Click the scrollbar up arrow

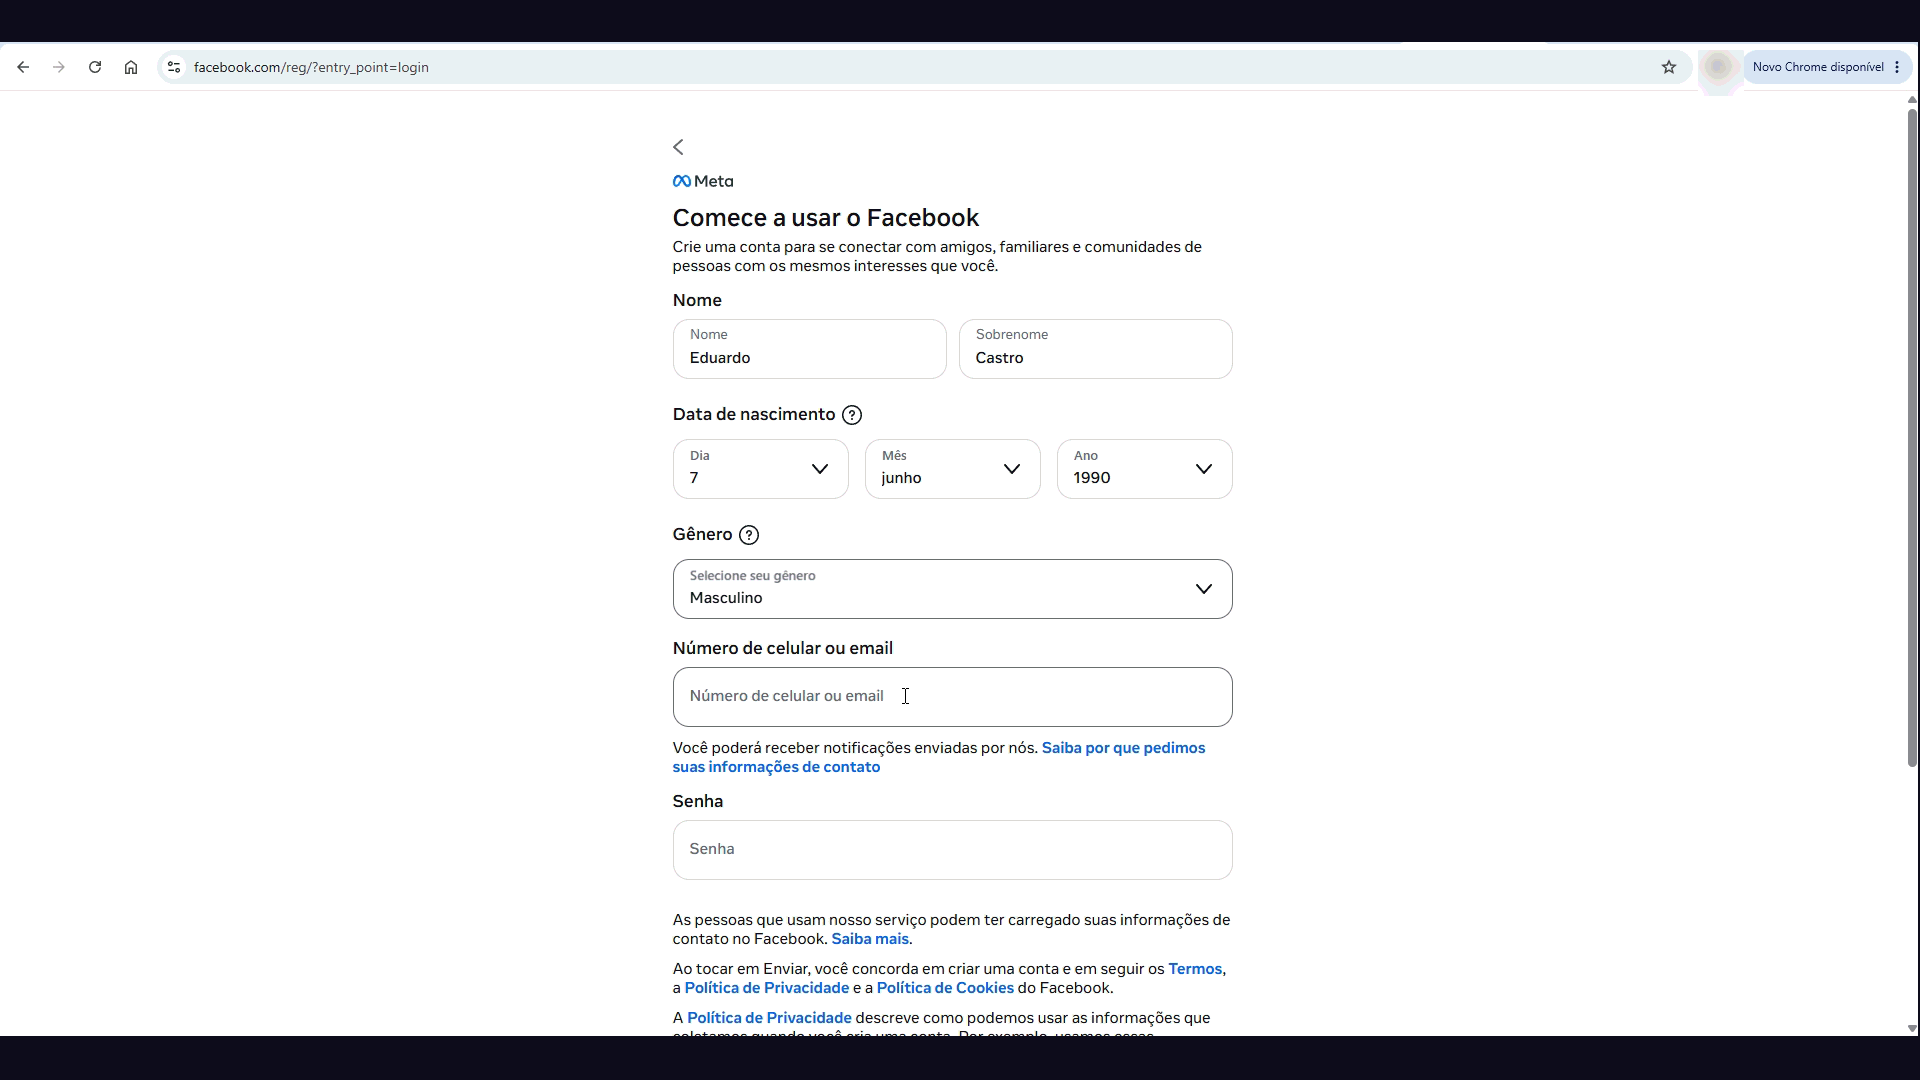point(1912,99)
